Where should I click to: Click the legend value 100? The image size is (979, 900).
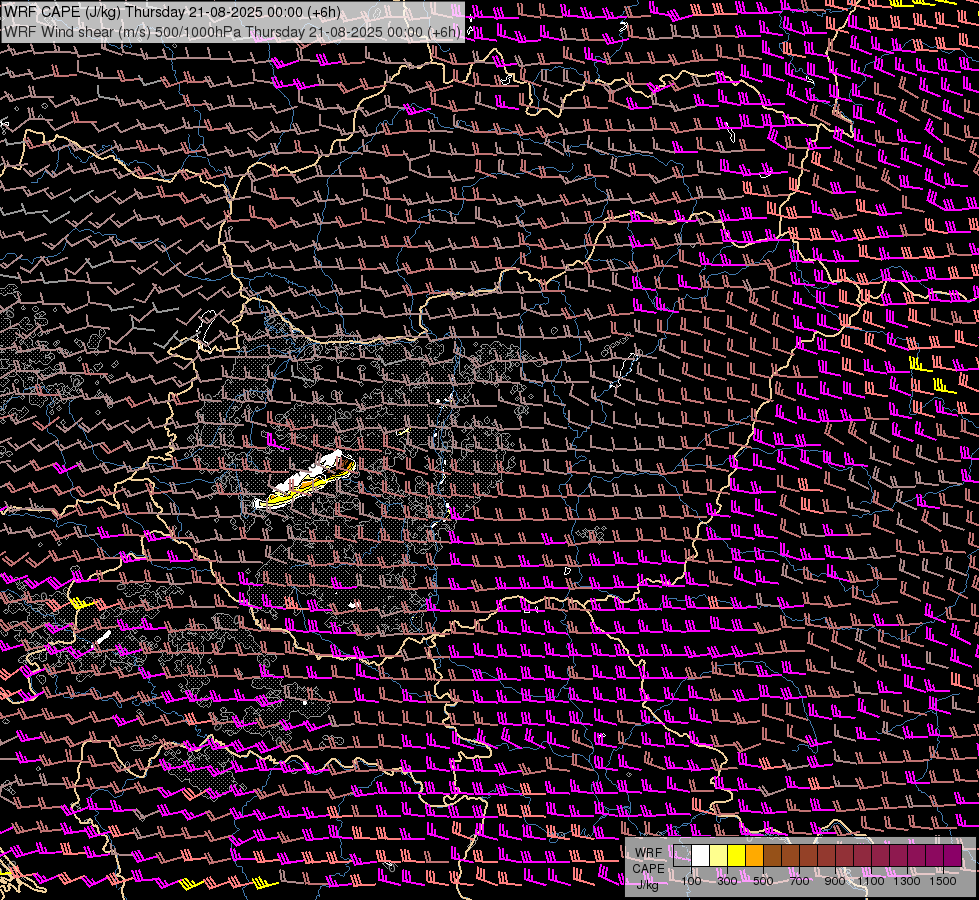691,881
